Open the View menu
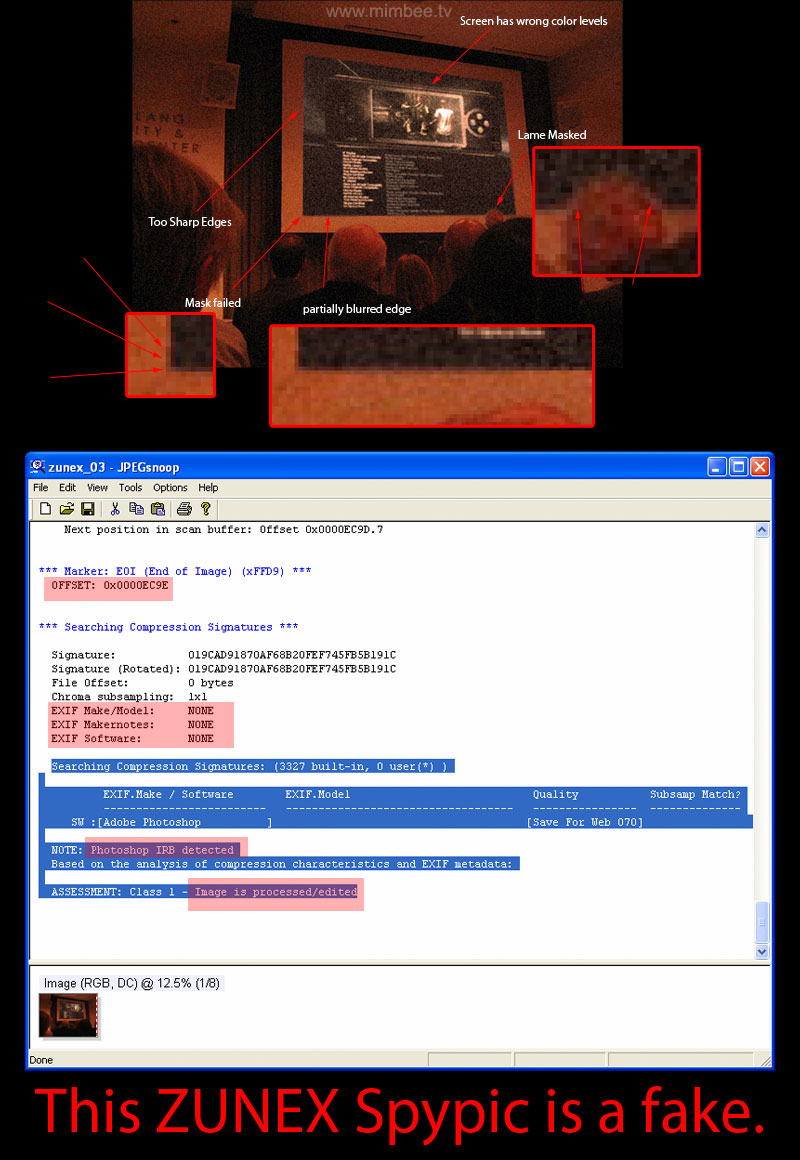 [97, 488]
